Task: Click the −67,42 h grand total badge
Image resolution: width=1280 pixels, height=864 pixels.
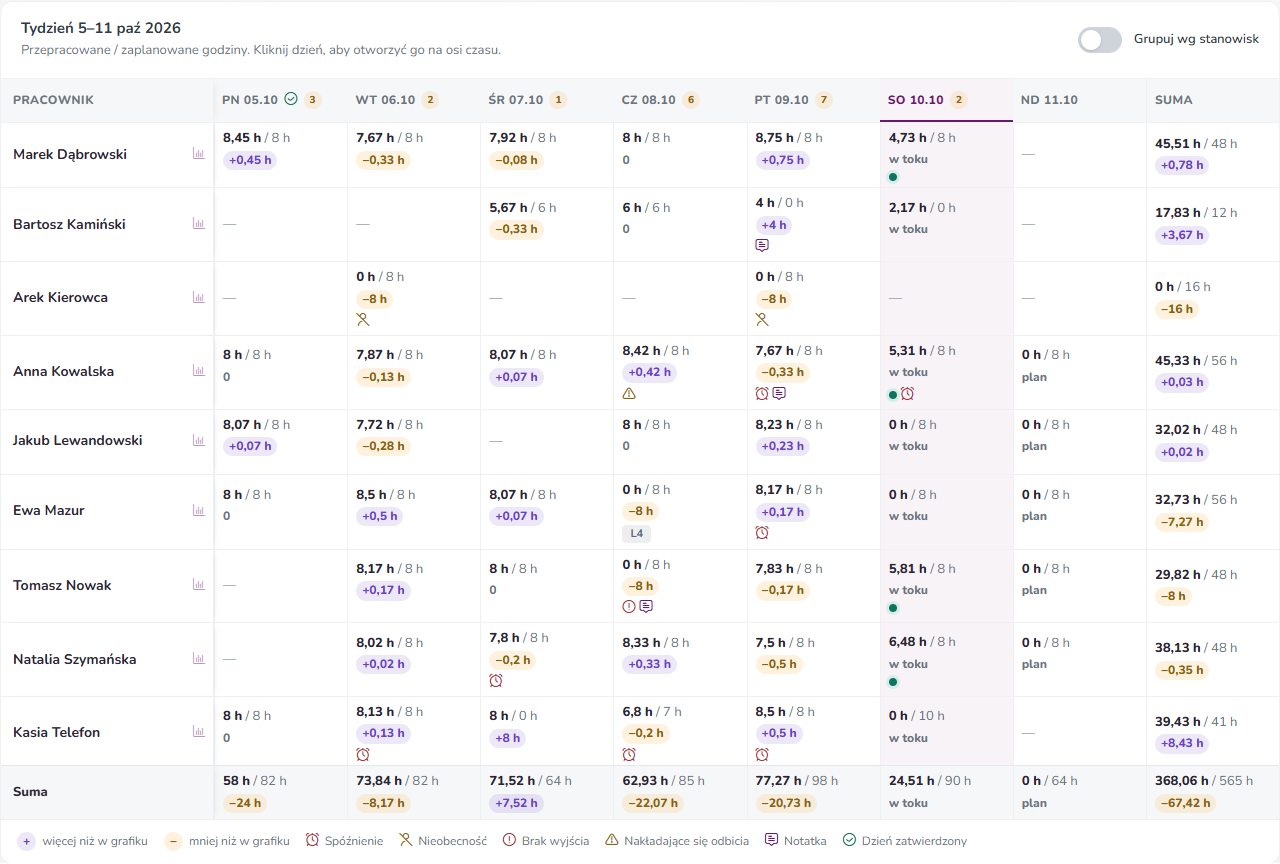Action: (1186, 803)
